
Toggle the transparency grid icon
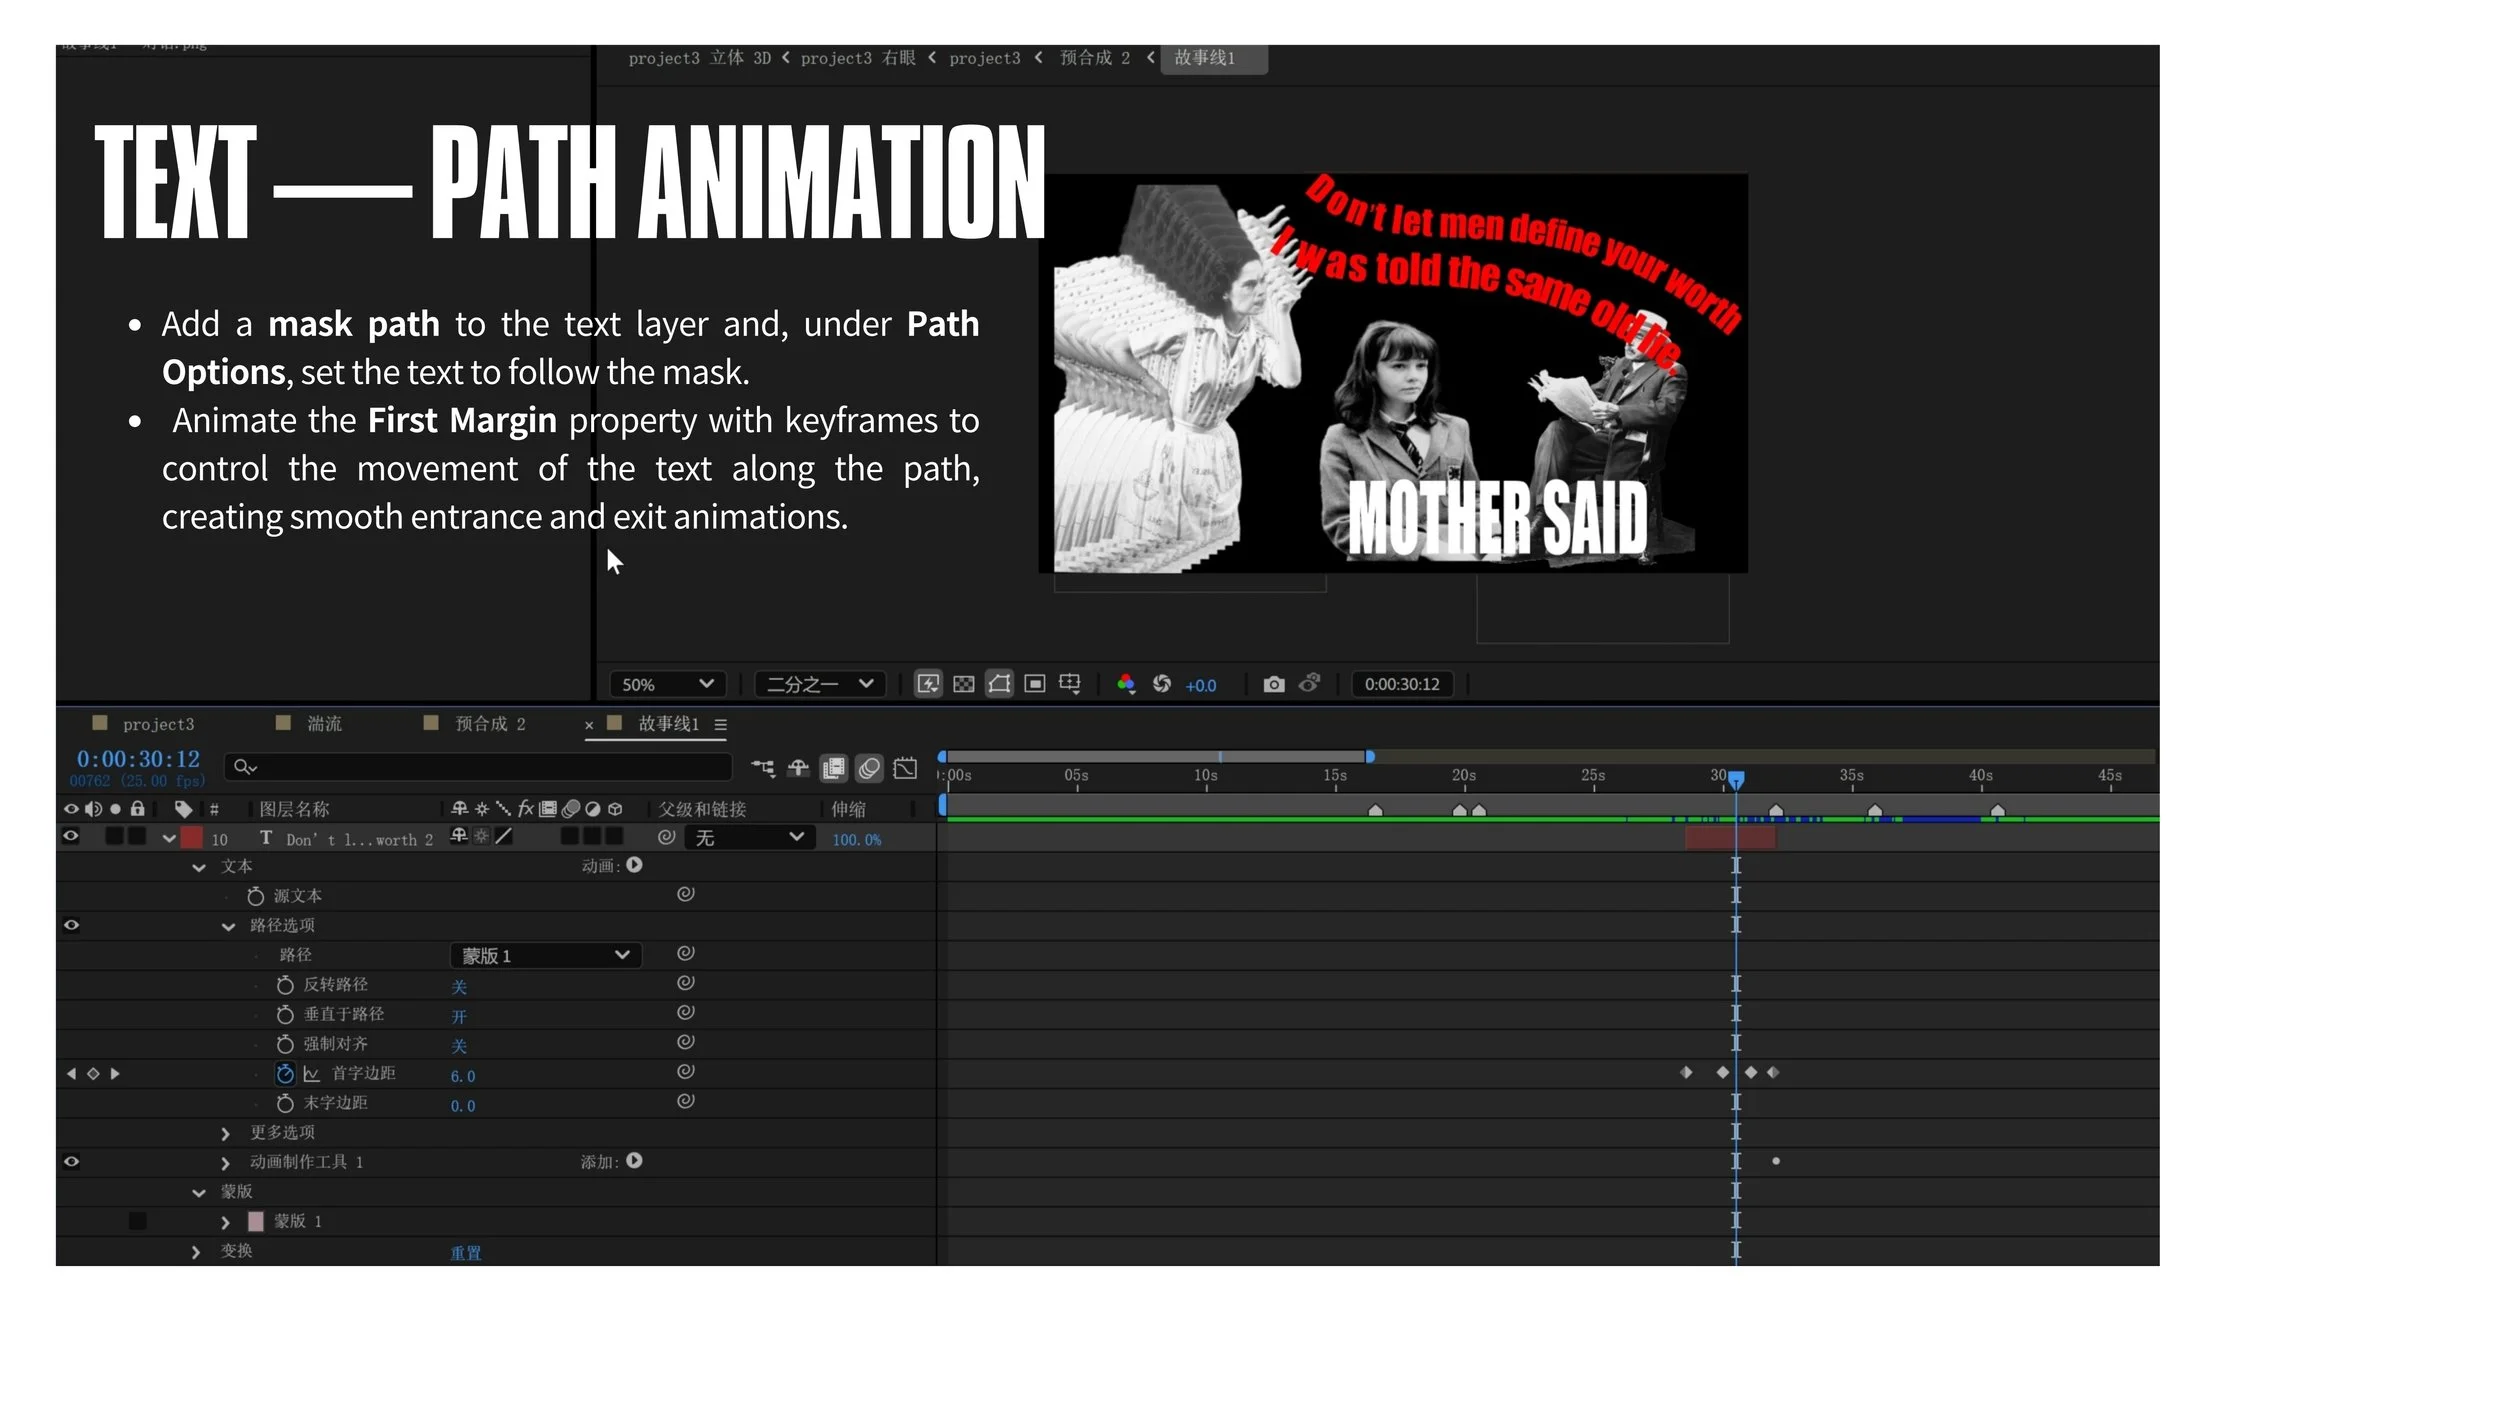click(963, 684)
